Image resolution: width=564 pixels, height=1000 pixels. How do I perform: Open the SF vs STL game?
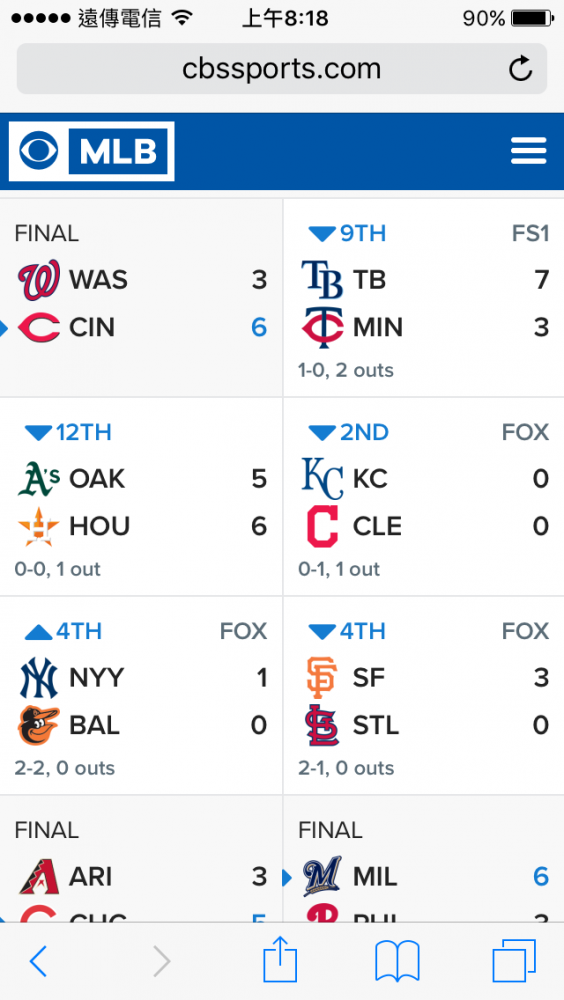(x=424, y=696)
